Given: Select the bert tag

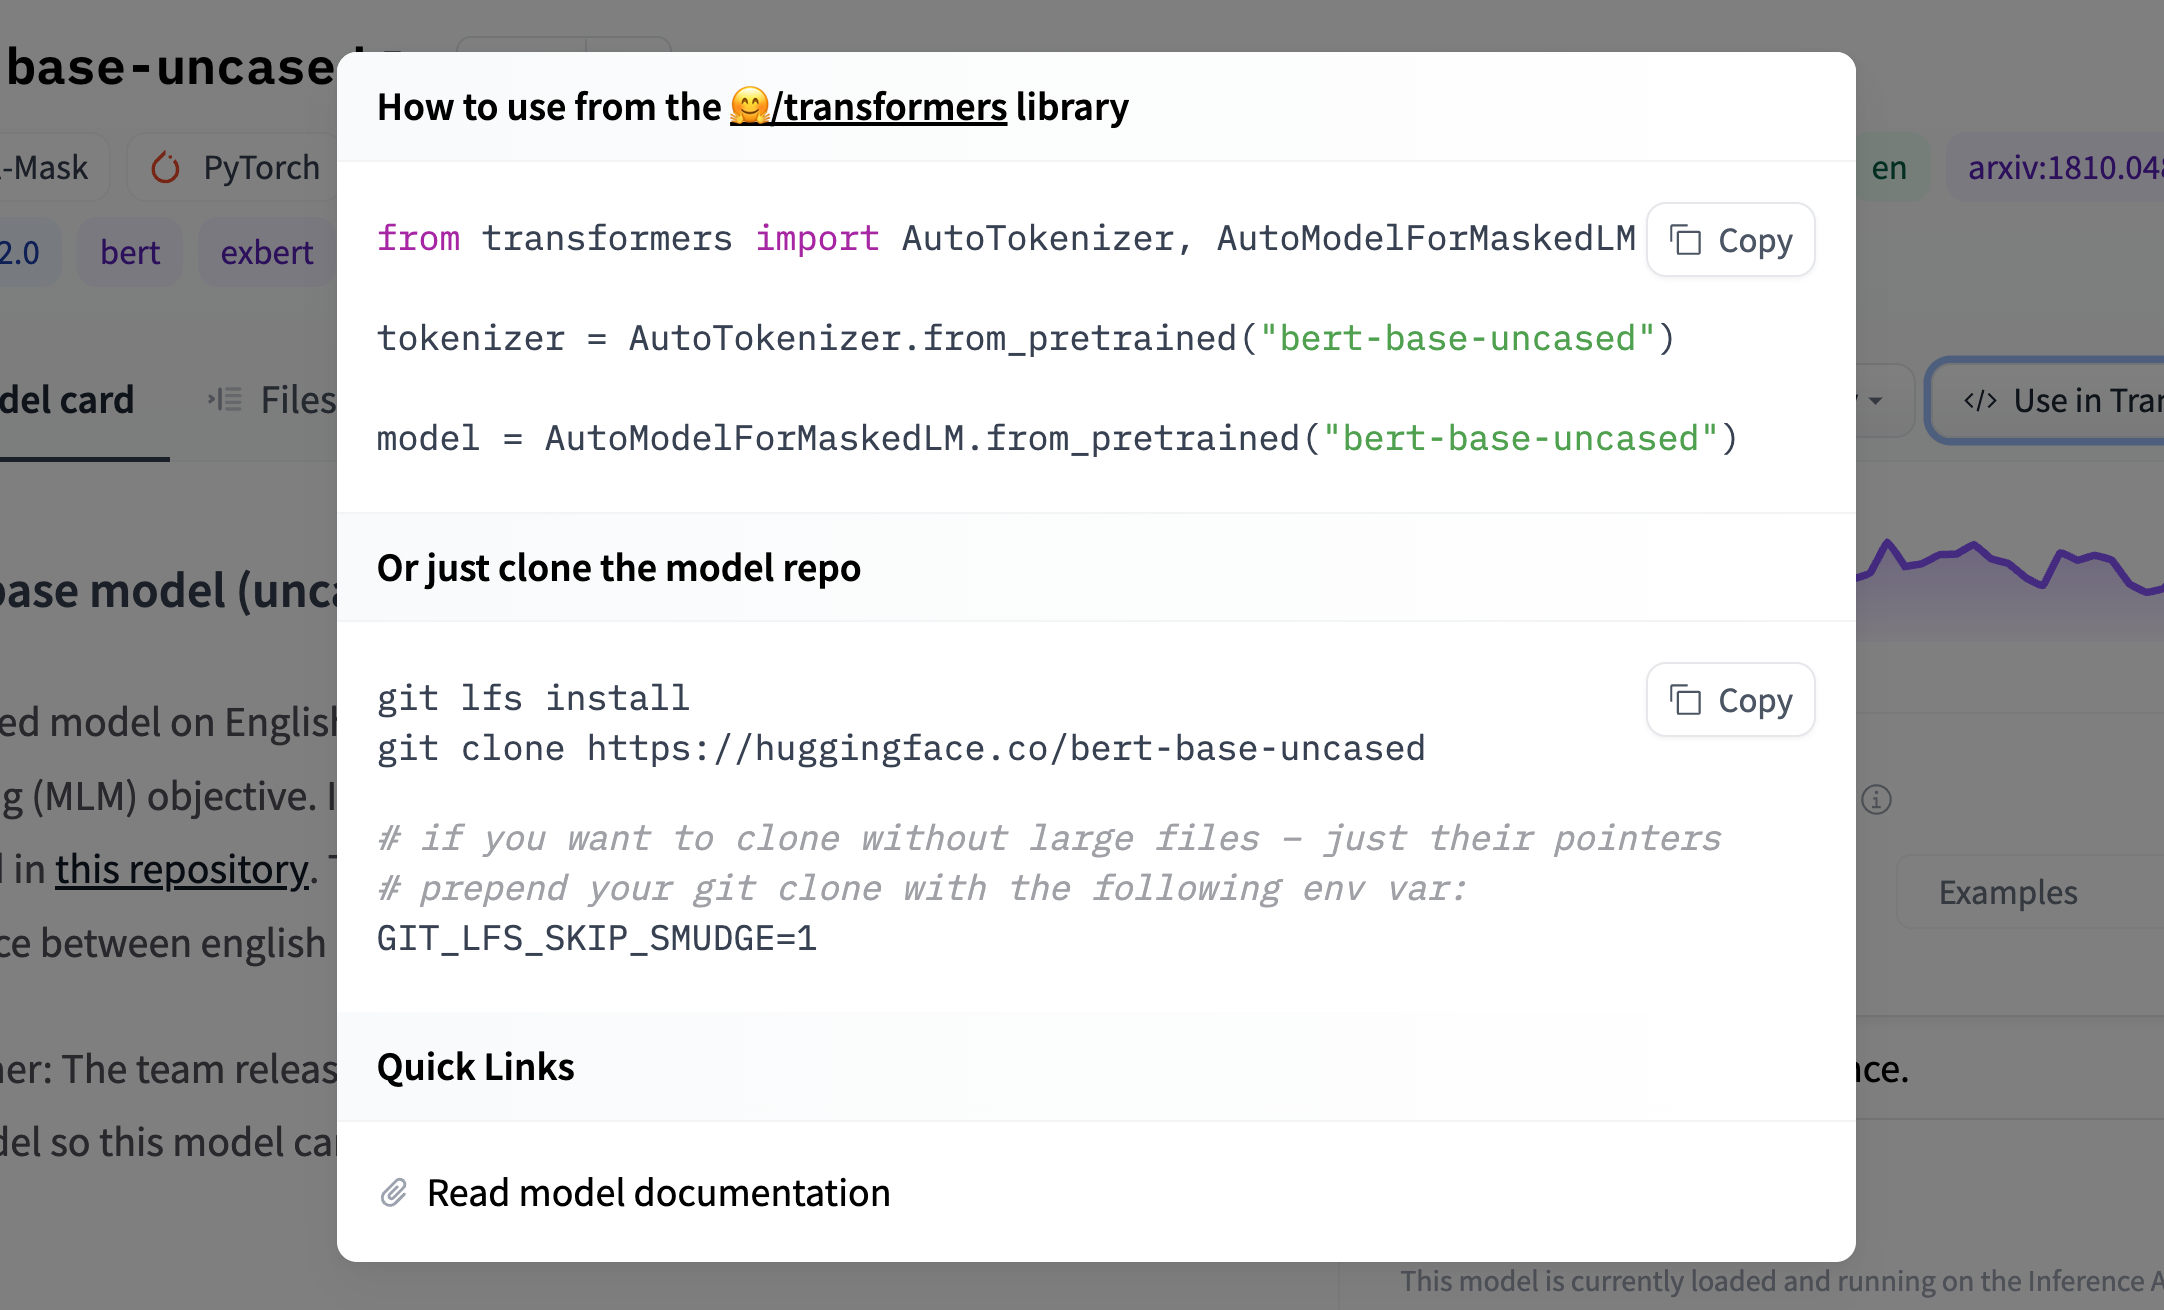Looking at the screenshot, I should [x=129, y=252].
